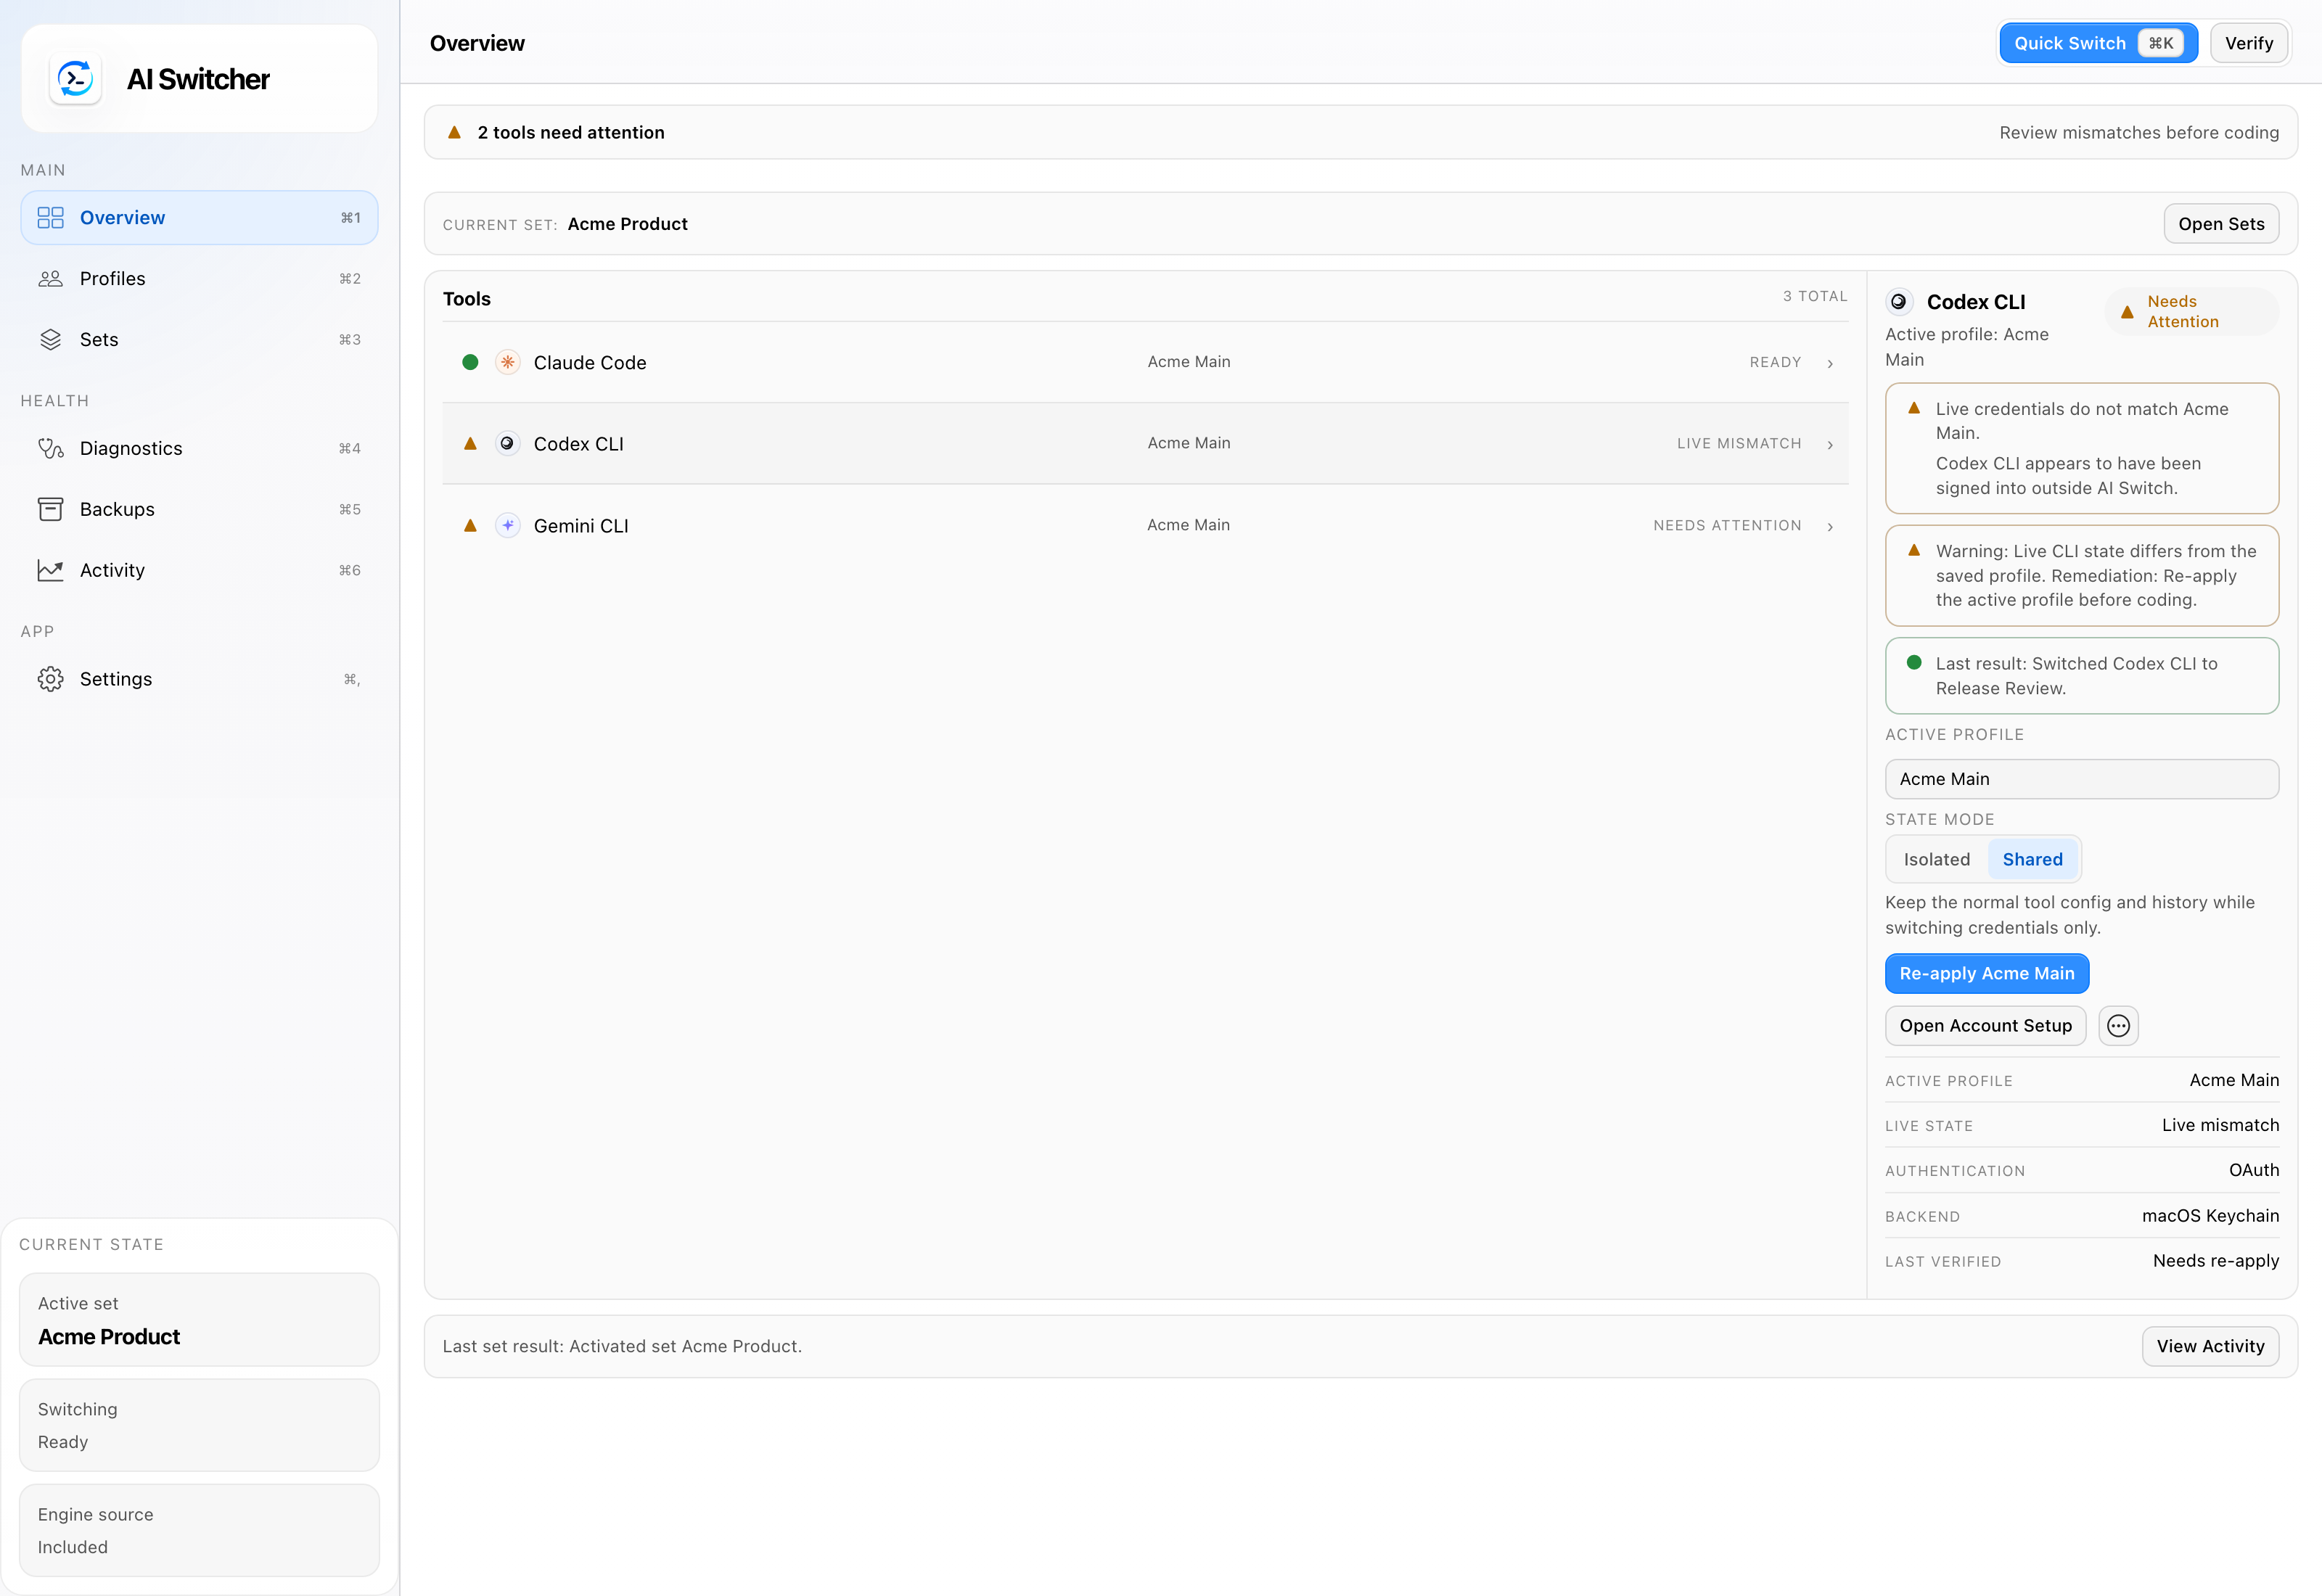Viewport: 2322px width, 1596px height.
Task: Click the Engine source Included card
Action: [199, 1530]
